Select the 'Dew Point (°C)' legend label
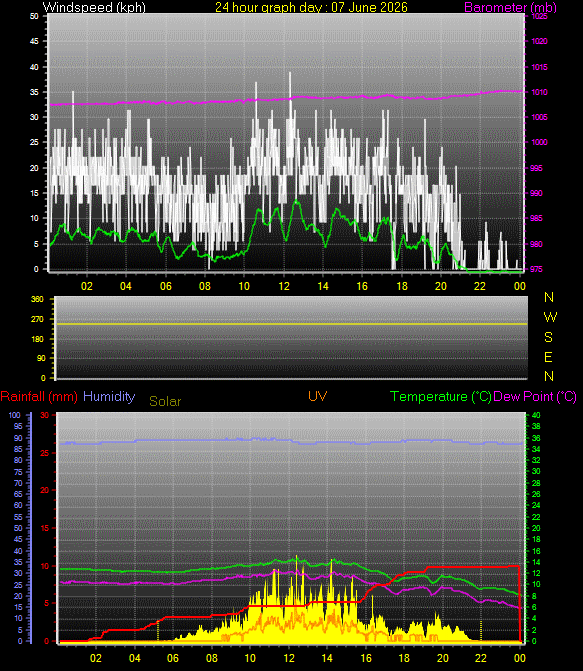This screenshot has height=671, width=583. tap(535, 397)
